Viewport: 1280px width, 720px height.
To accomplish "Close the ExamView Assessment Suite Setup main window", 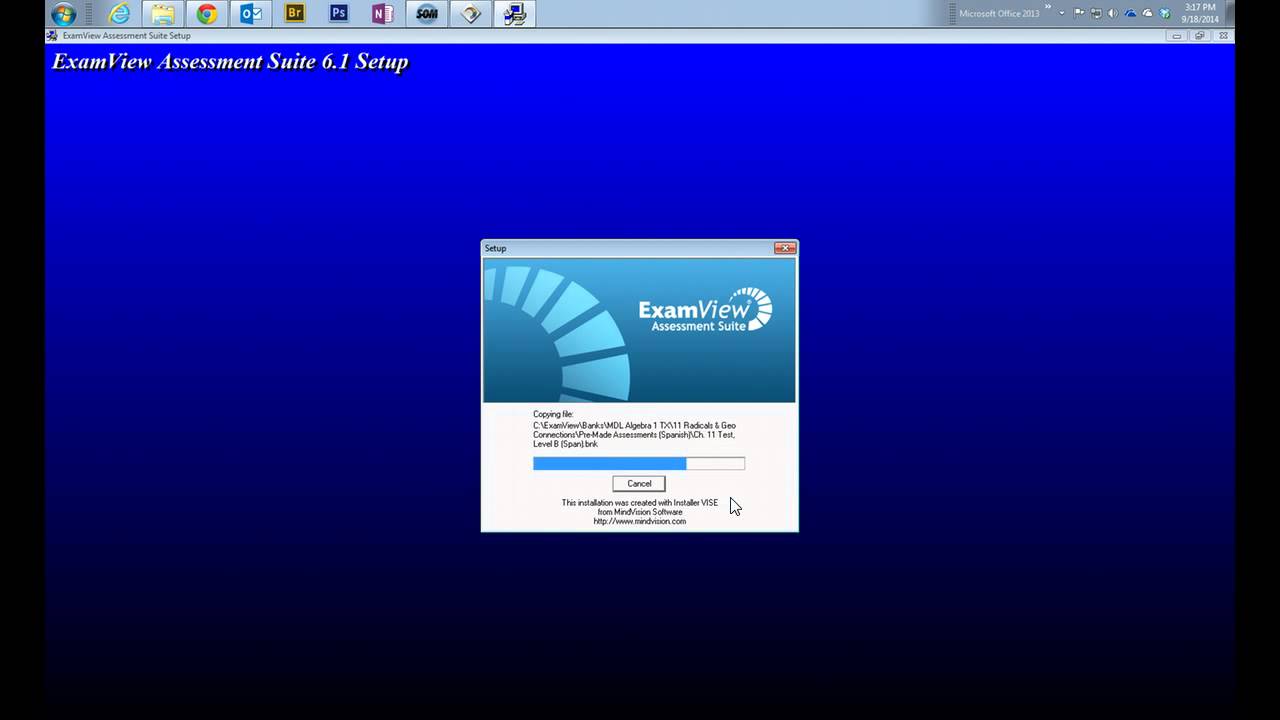I will tap(1222, 36).
